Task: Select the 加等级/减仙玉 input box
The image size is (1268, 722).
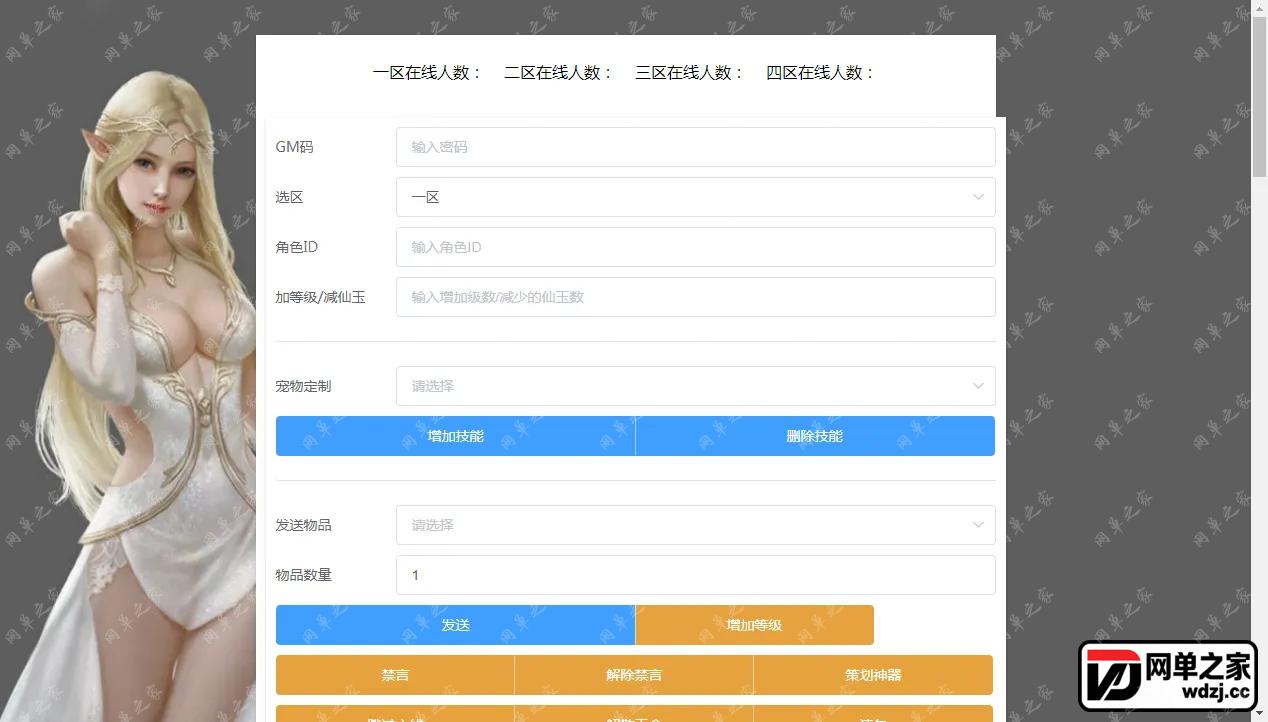Action: (695, 297)
